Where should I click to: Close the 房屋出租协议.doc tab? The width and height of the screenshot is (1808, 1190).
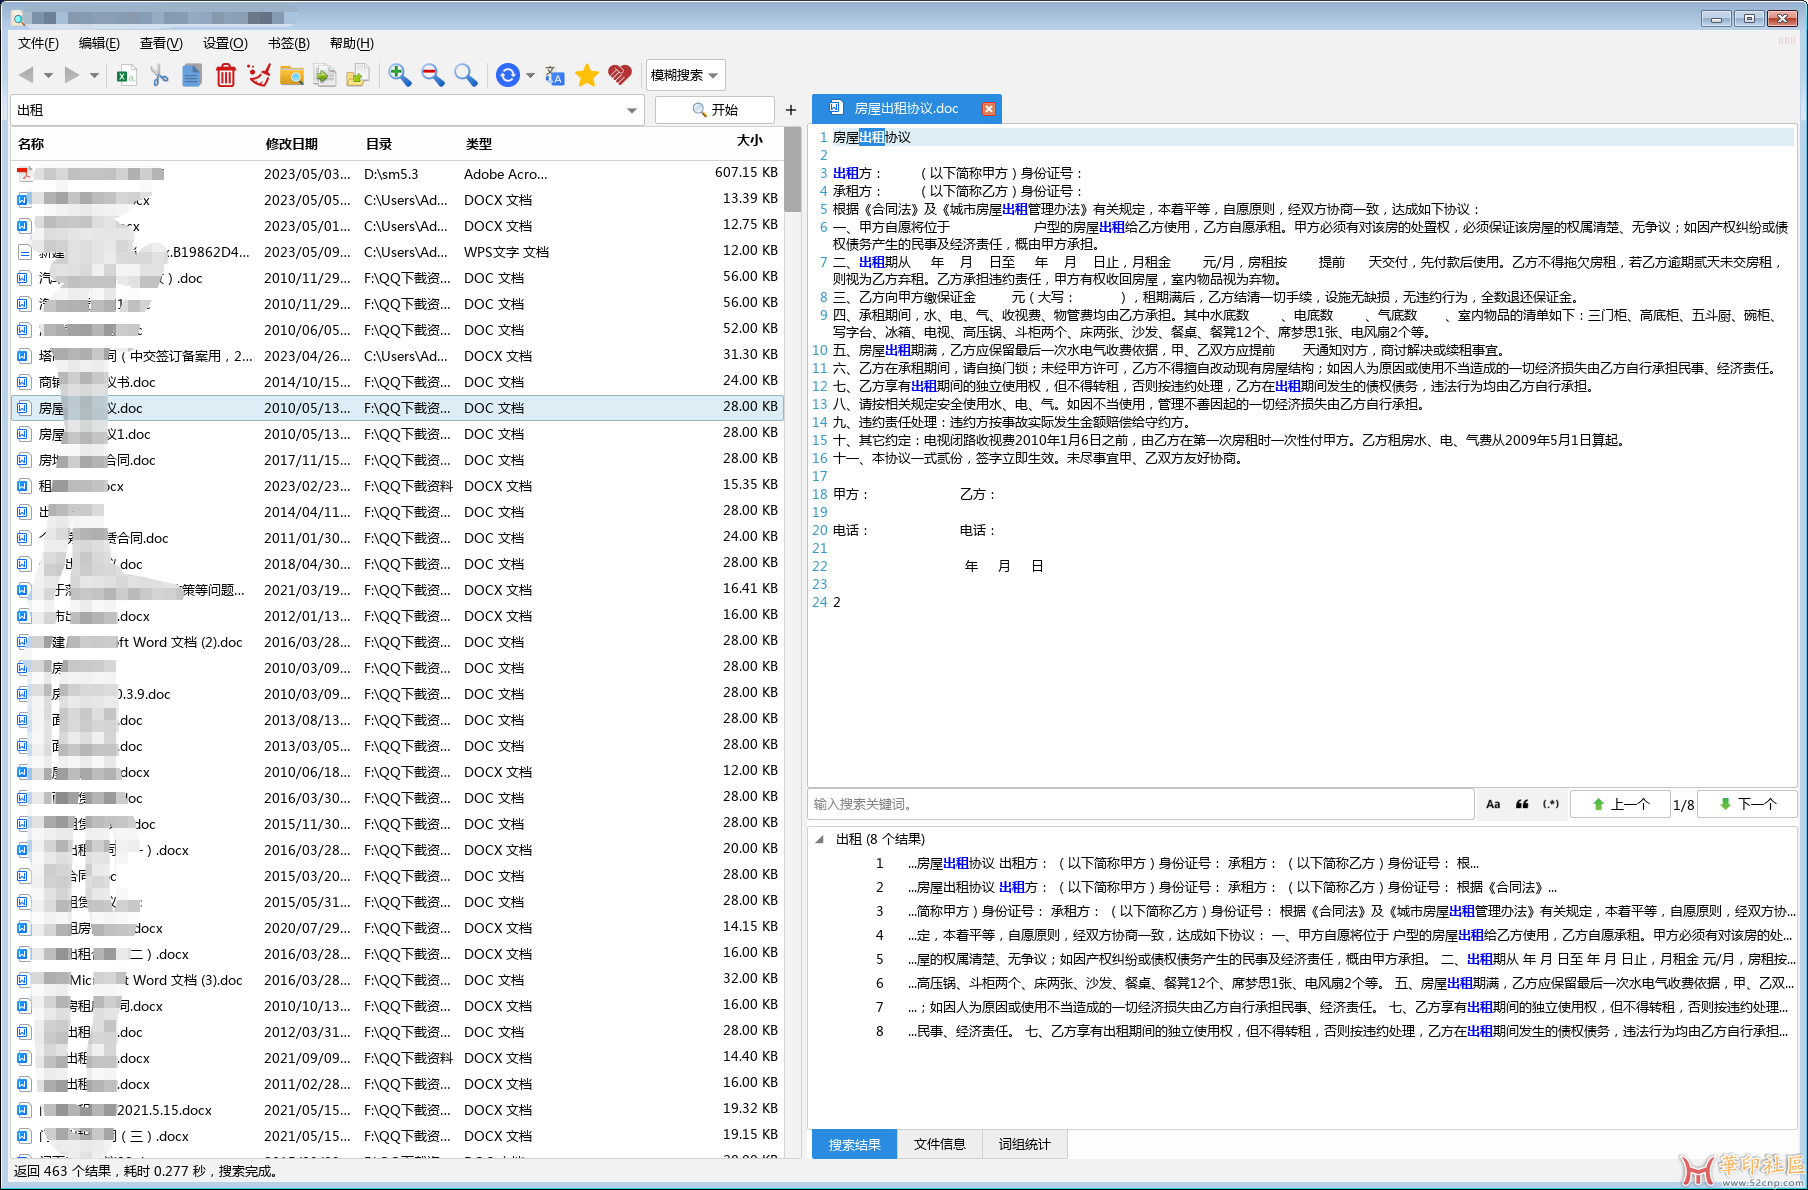pos(988,109)
